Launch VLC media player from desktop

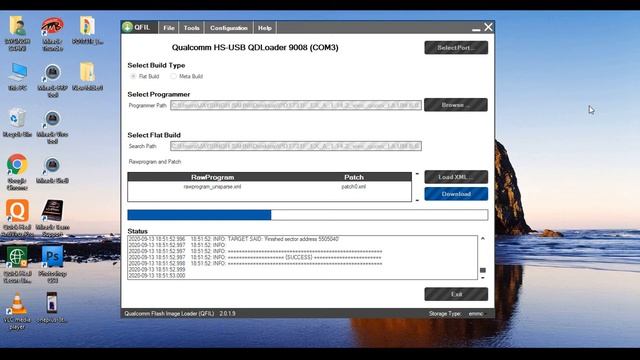tap(17, 311)
